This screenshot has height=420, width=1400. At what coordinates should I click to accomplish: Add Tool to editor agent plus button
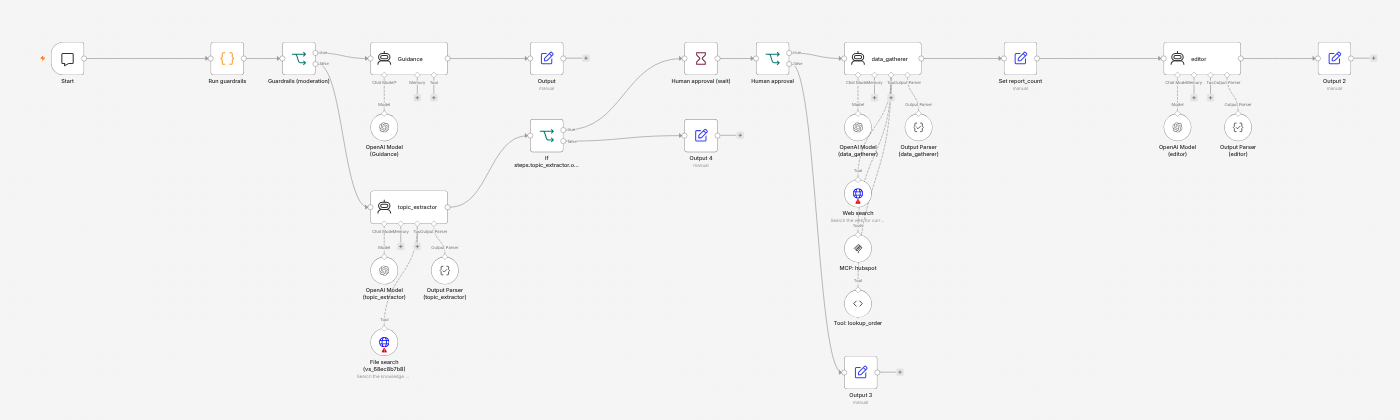tap(1210, 98)
